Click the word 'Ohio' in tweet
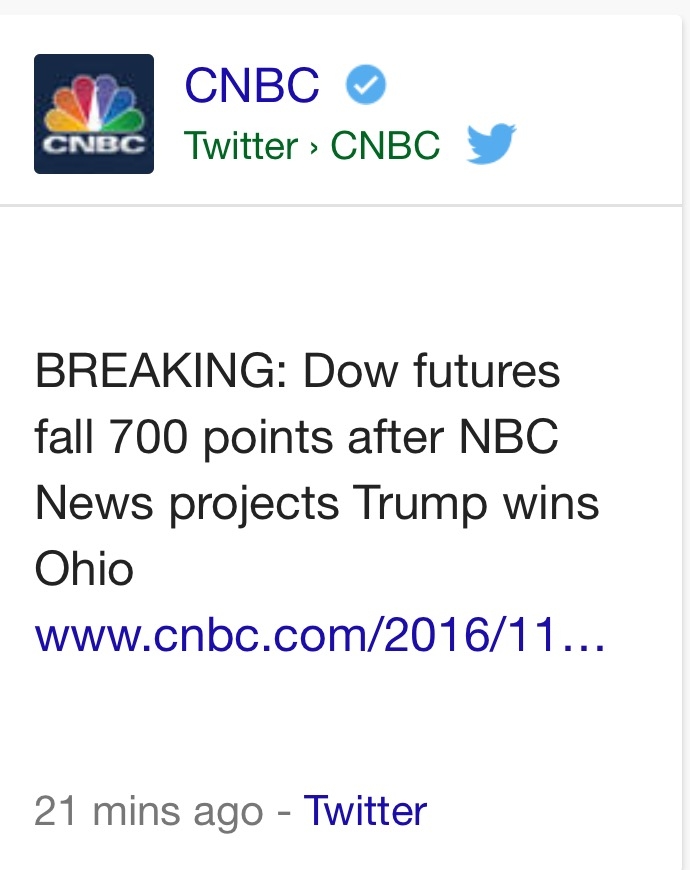The height and width of the screenshot is (870, 690). point(84,568)
